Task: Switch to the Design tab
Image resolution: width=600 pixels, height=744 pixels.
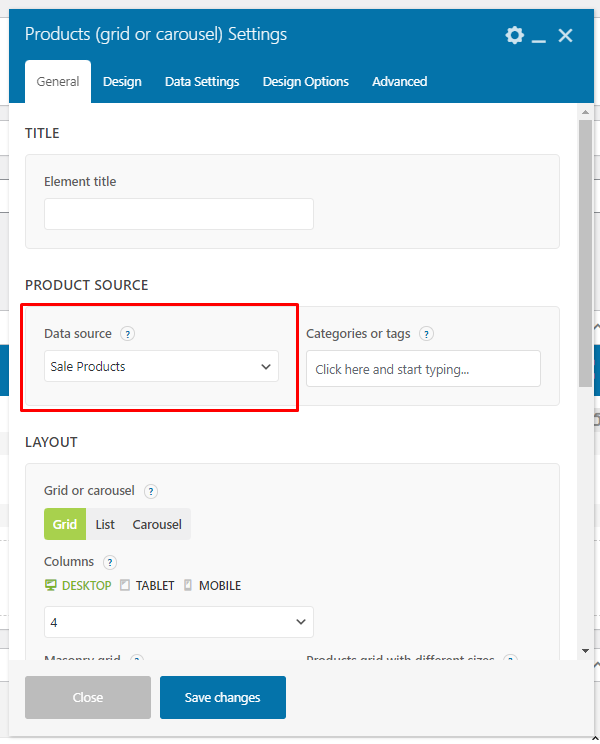Action: click(x=122, y=82)
